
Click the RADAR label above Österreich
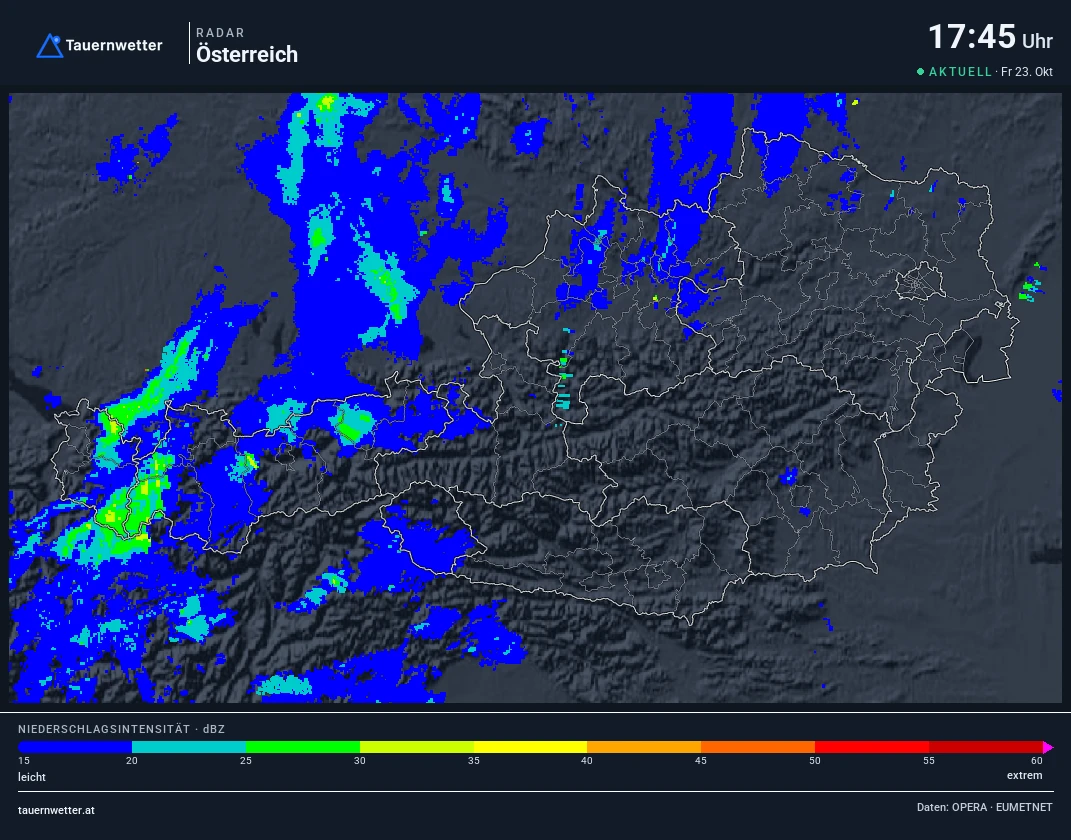[x=220, y=33]
